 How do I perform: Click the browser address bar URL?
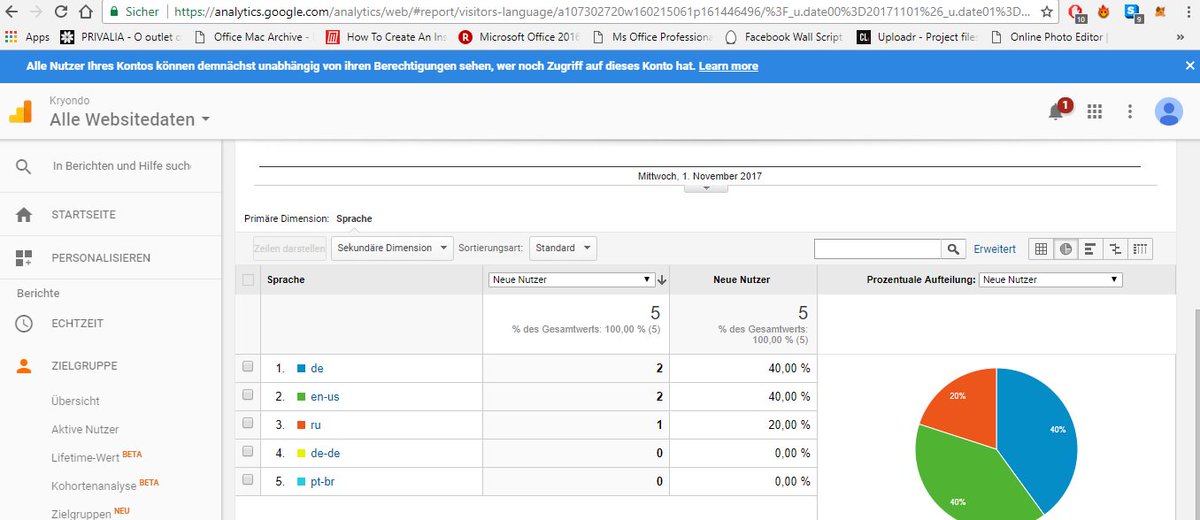(x=603, y=13)
